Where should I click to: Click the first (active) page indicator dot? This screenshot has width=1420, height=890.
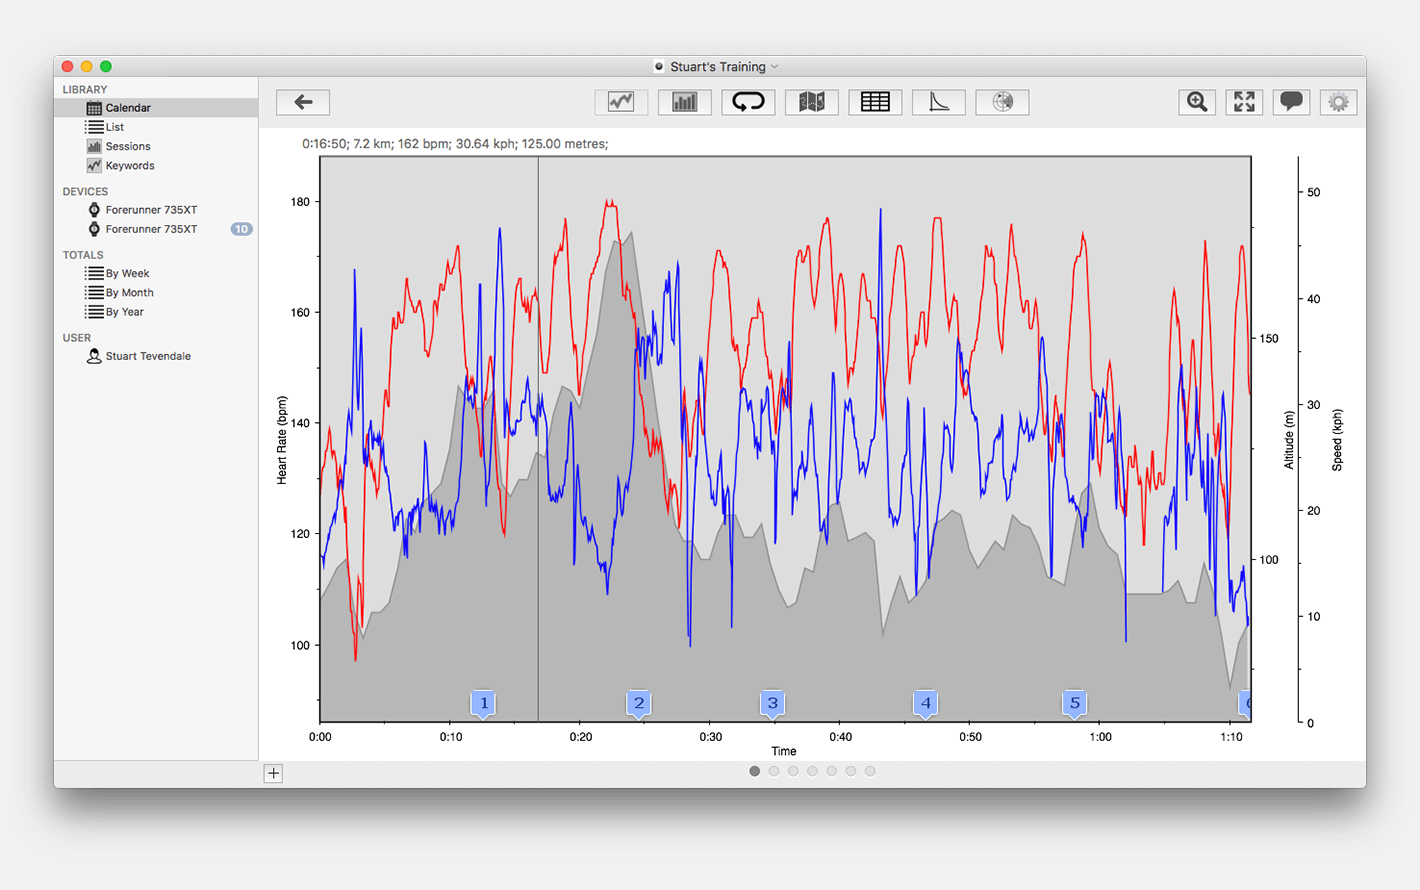755,771
